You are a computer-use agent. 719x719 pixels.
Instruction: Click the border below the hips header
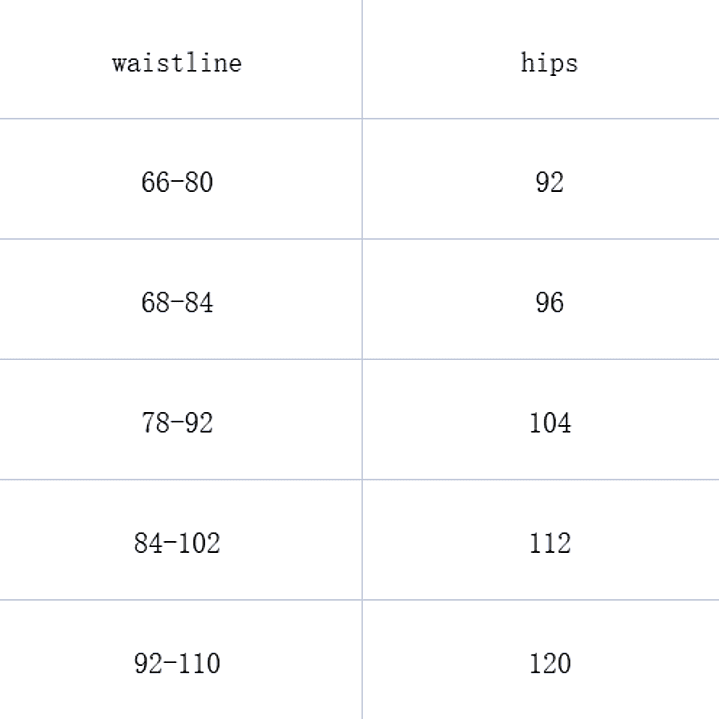(x=549, y=119)
